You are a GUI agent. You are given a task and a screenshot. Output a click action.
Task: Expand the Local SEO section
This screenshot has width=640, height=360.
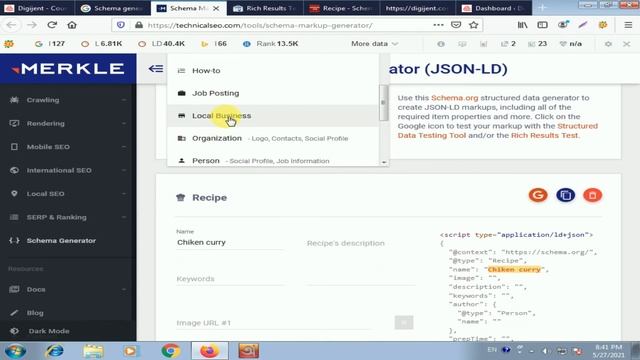click(68, 194)
